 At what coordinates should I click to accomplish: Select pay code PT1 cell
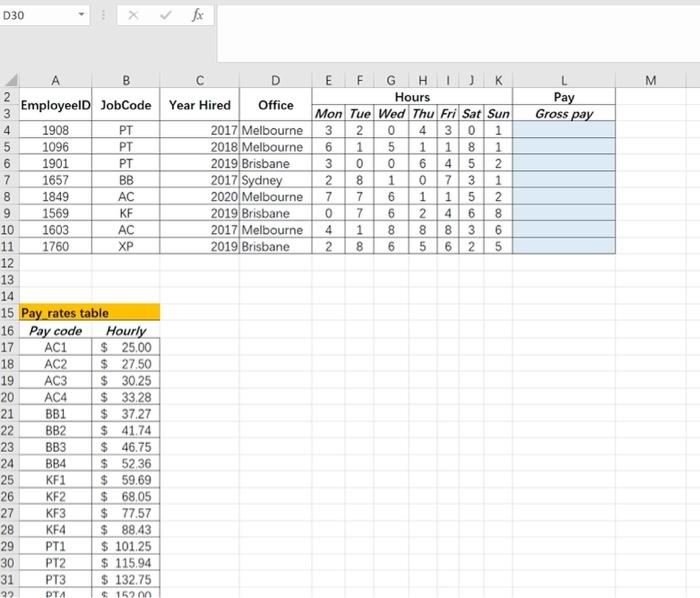tap(55, 546)
